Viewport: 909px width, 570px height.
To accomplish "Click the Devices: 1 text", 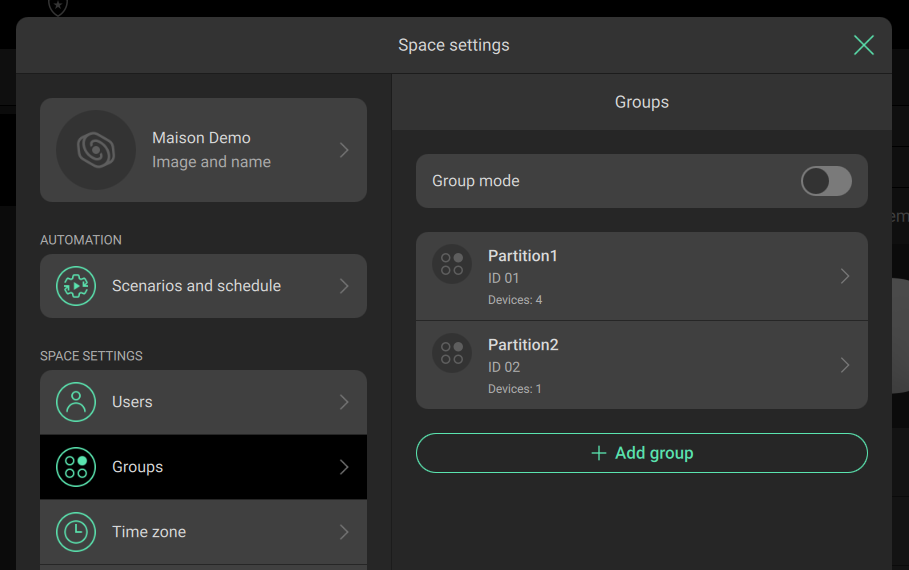I will coord(515,389).
